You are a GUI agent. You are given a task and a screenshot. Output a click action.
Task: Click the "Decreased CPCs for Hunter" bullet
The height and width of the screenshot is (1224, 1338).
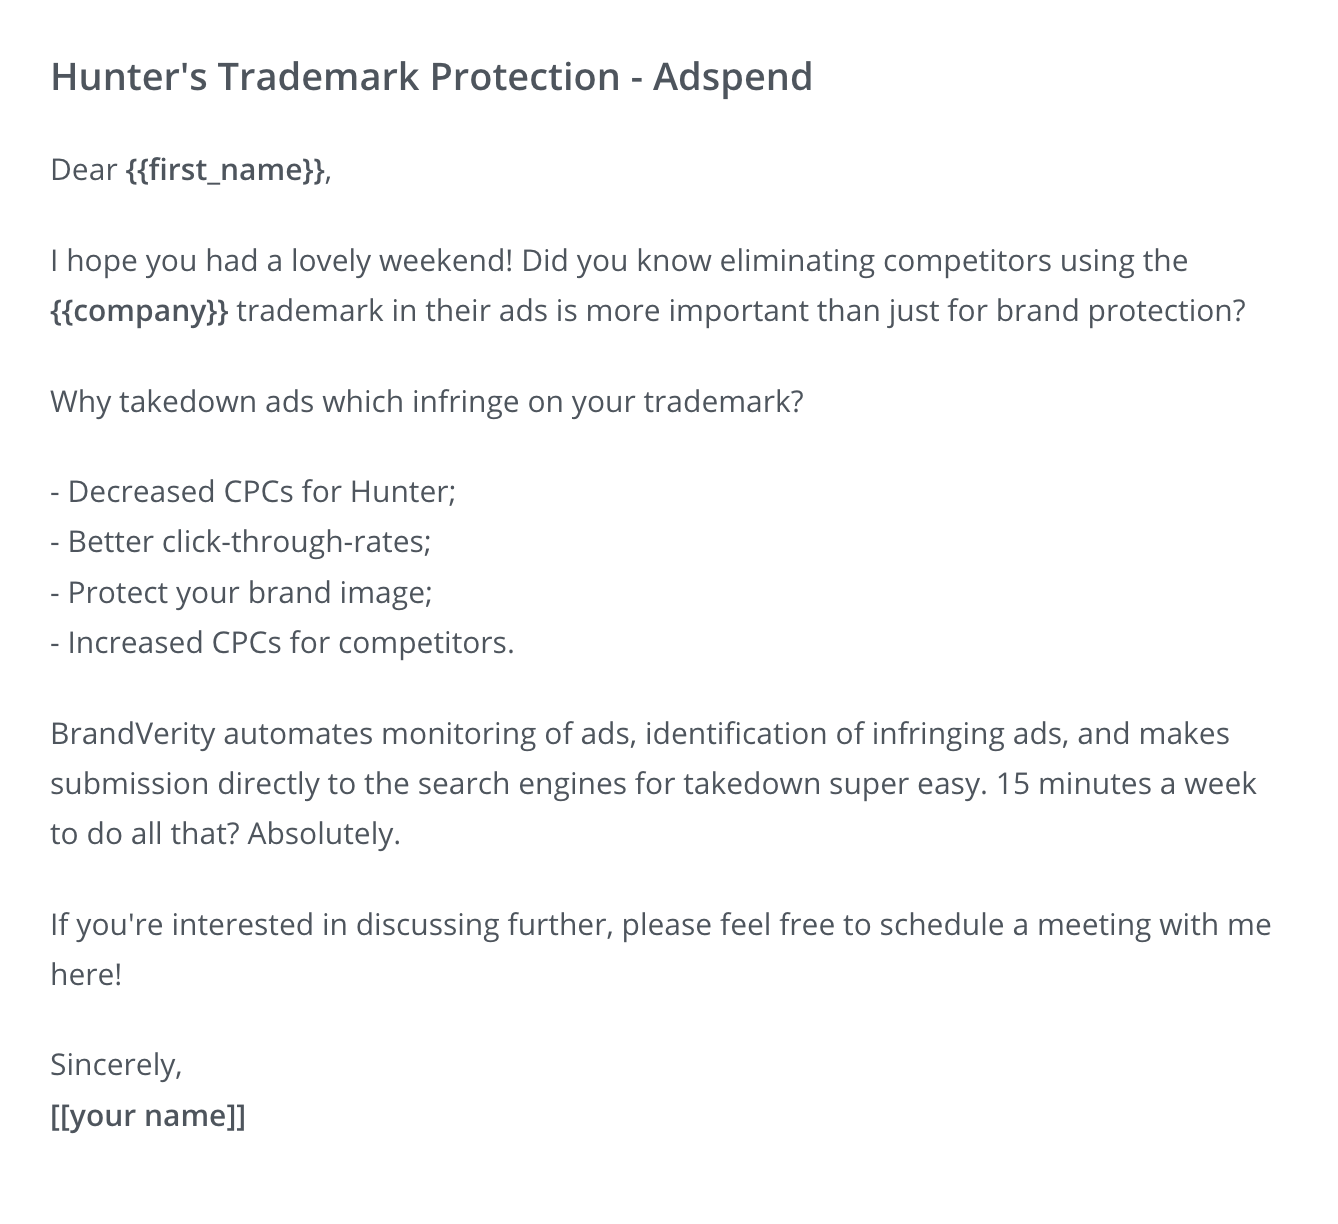[x=253, y=492]
